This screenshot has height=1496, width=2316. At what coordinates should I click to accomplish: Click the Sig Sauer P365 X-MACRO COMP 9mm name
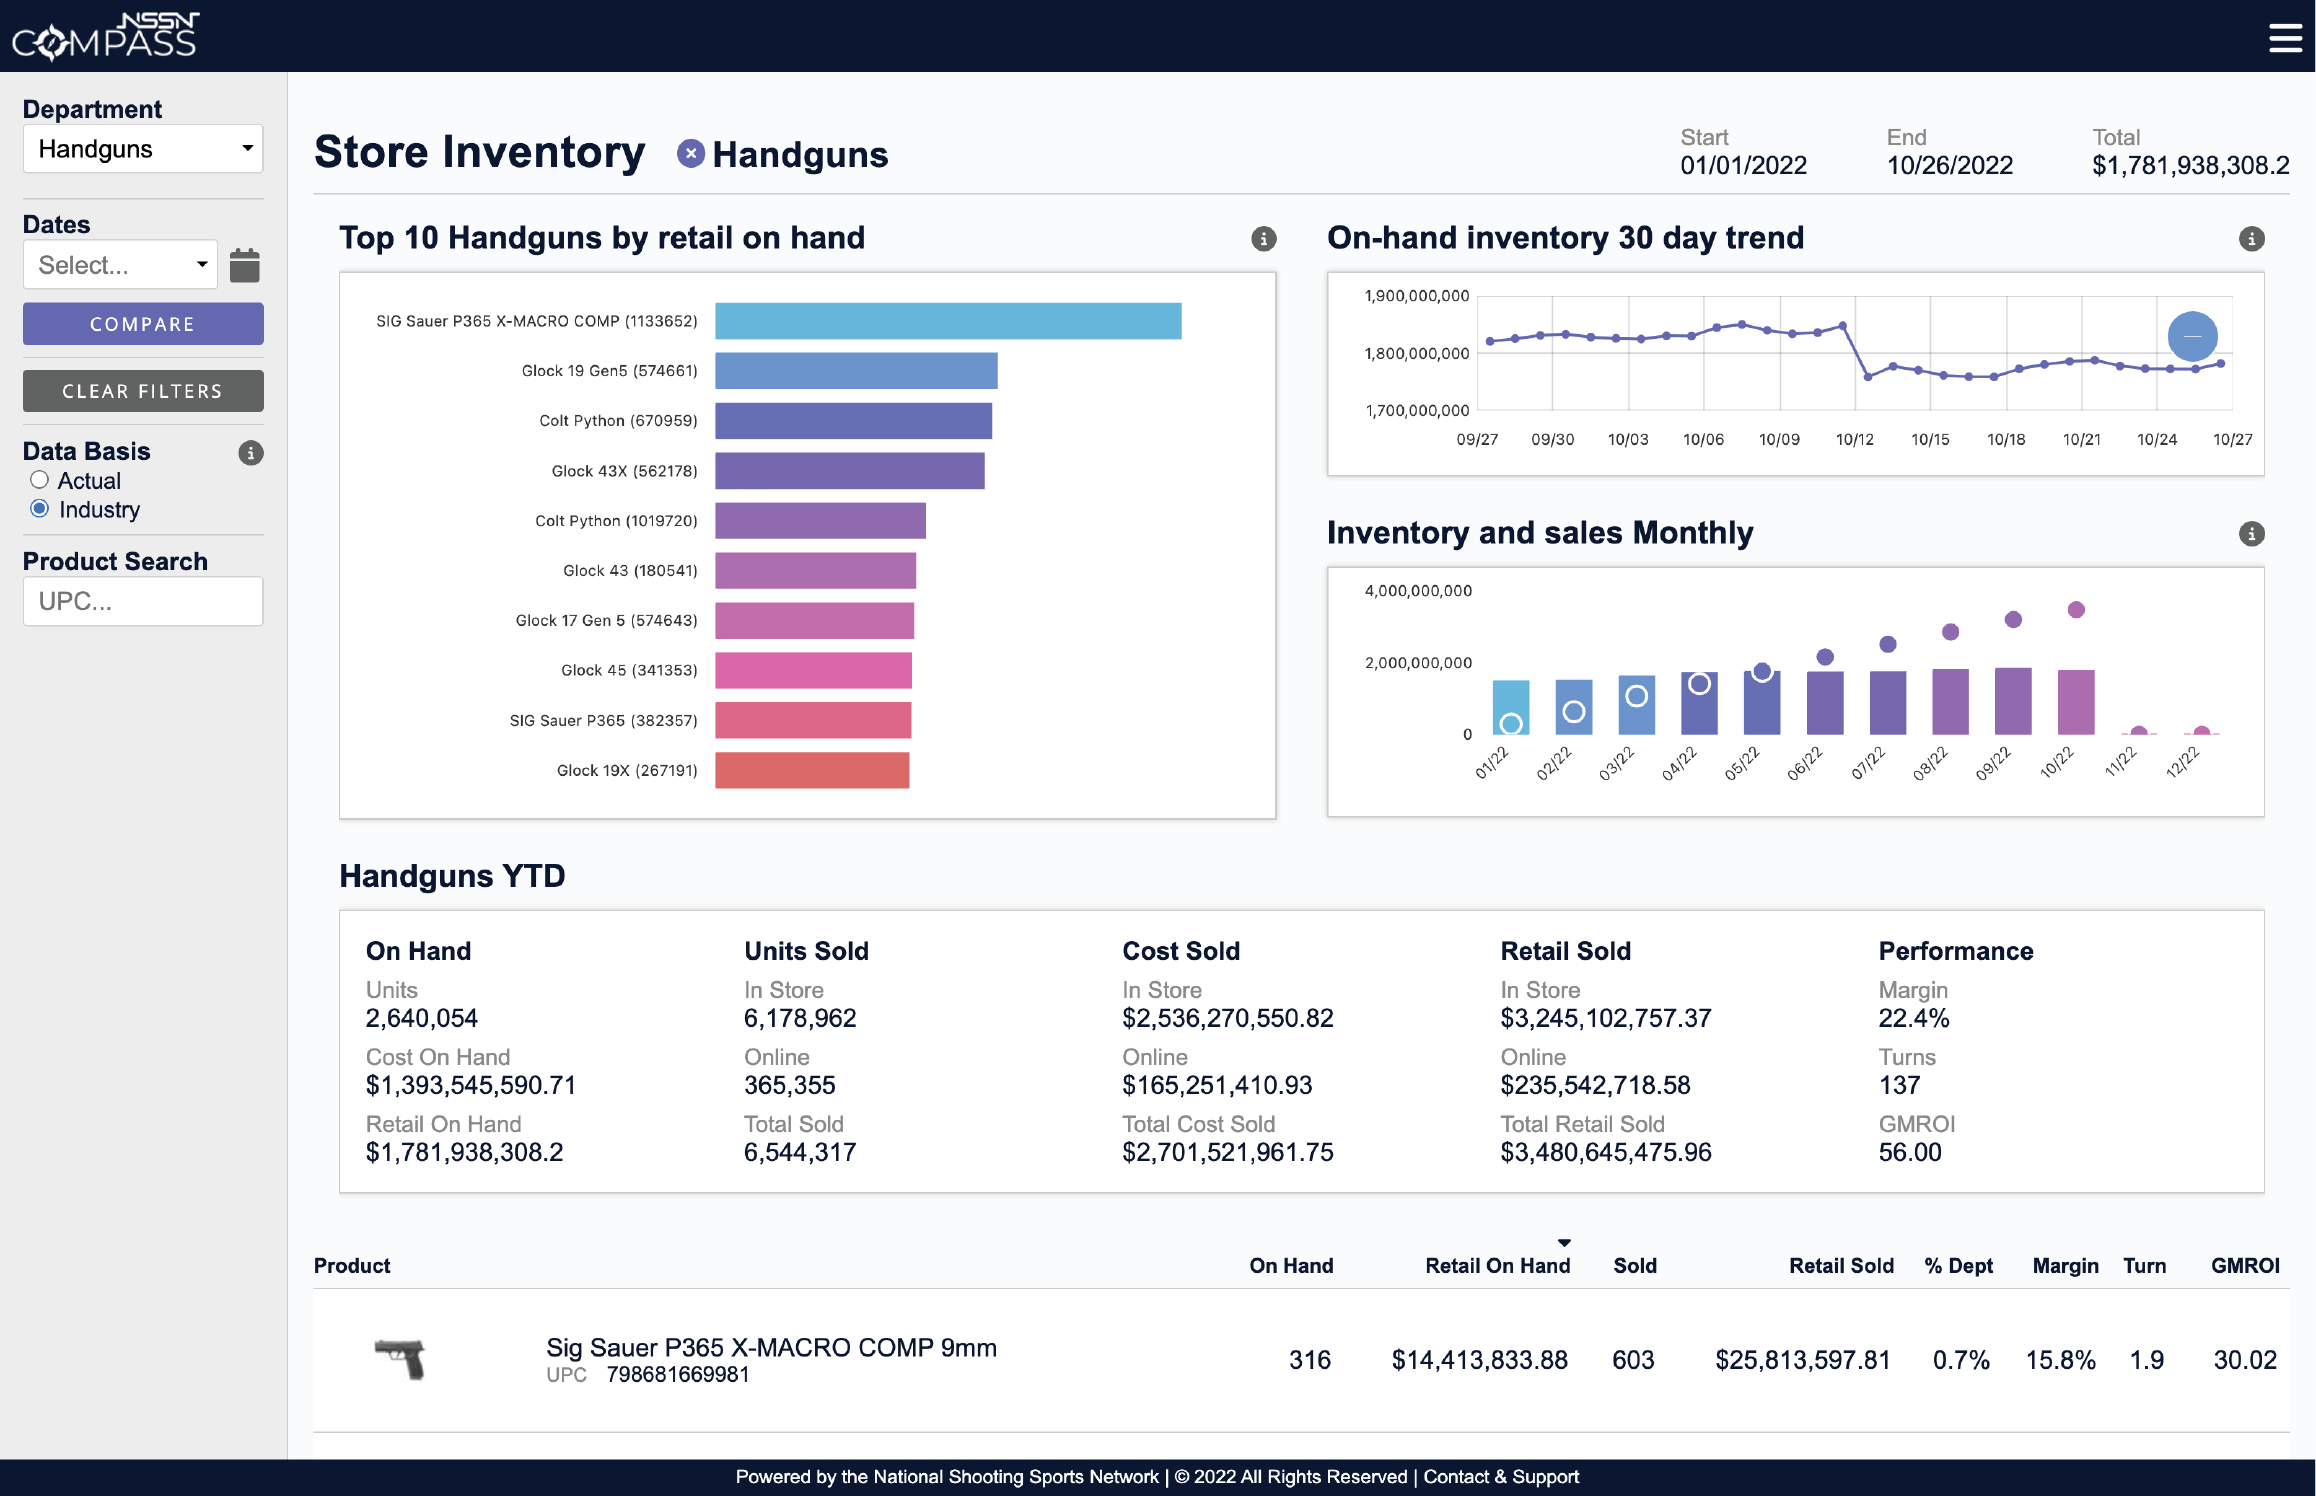coord(771,1348)
